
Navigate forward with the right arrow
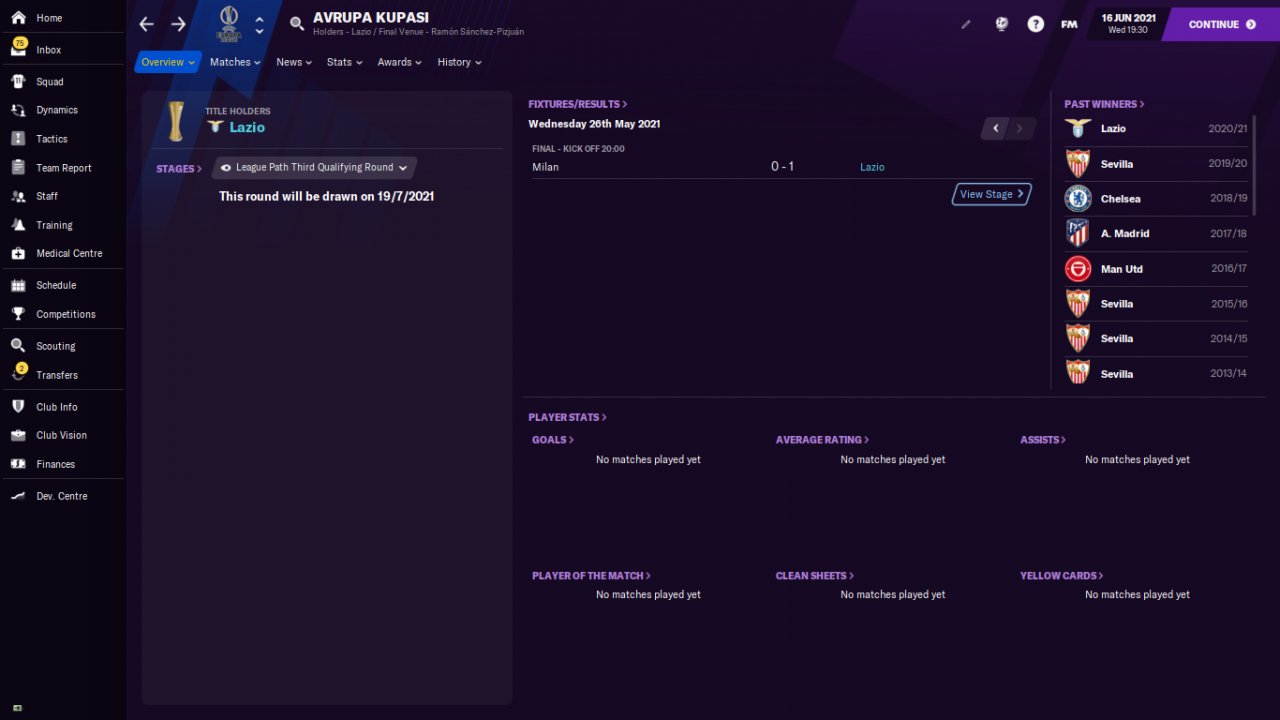pyautogui.click(x=178, y=24)
